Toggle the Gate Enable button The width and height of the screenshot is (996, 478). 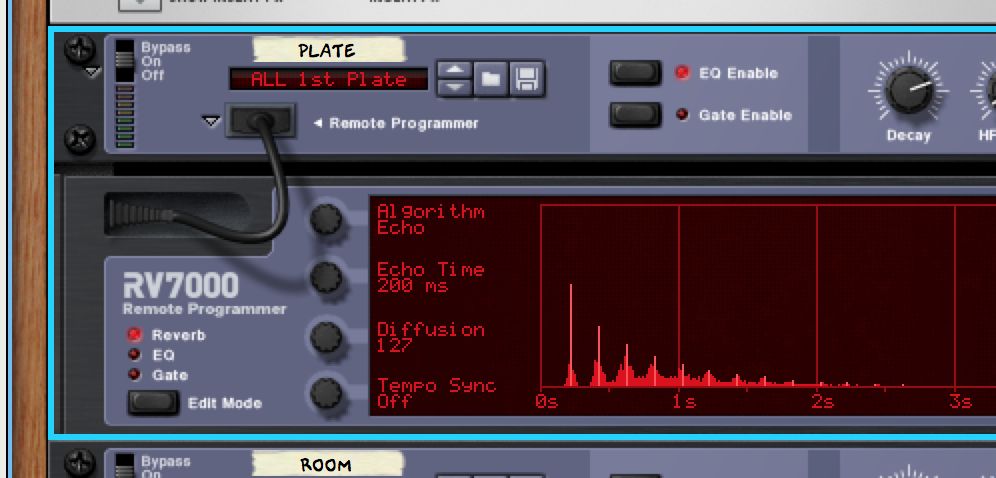(x=635, y=115)
